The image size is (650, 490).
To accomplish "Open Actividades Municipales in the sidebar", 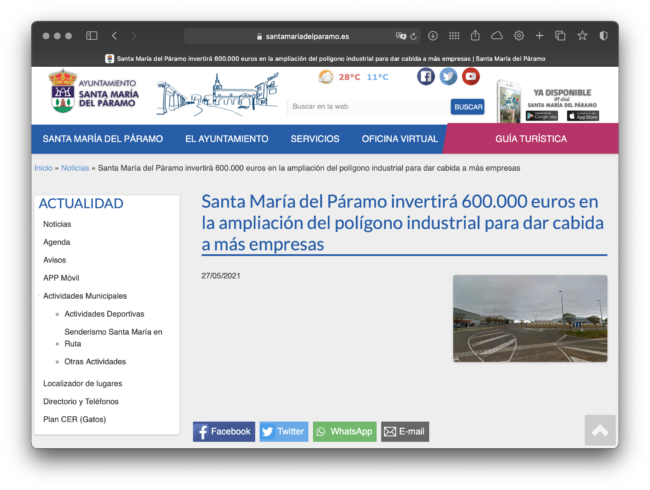I will tap(85, 296).
